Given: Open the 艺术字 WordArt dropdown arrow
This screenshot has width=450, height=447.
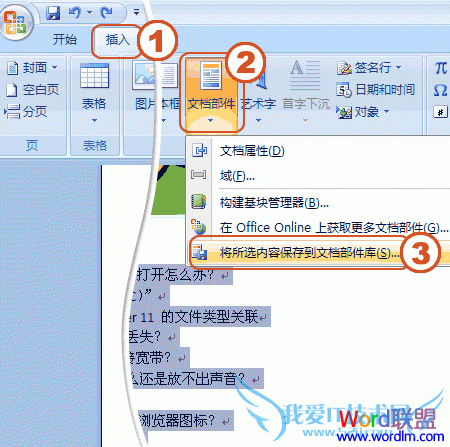Looking at the screenshot, I should 259,120.
